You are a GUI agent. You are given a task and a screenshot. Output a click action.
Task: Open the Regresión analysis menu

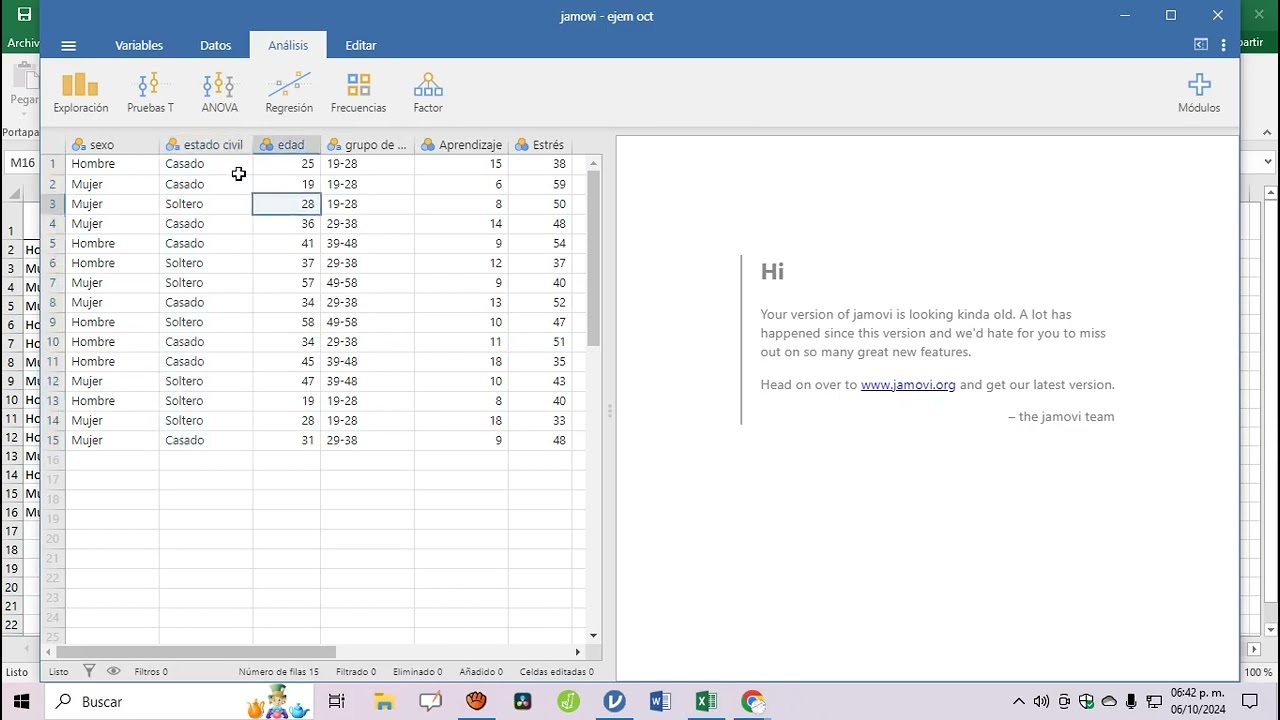pos(289,93)
